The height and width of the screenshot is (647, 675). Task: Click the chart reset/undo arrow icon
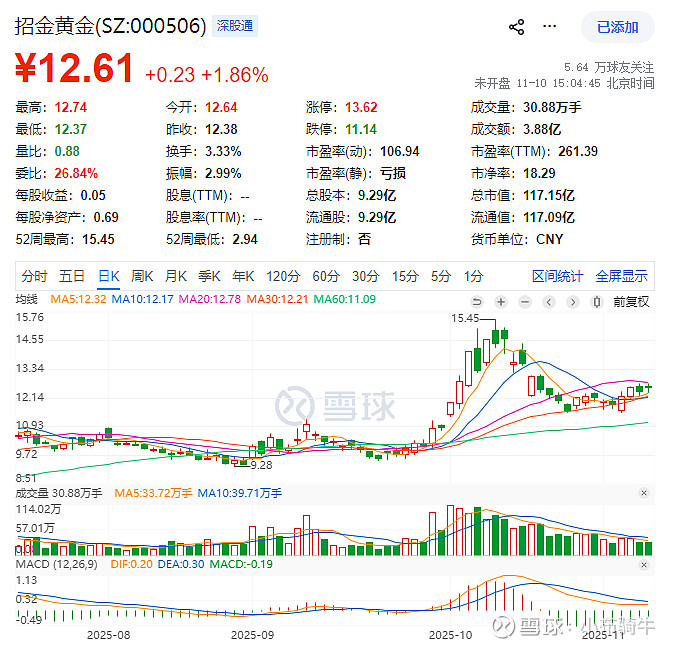coord(477,302)
